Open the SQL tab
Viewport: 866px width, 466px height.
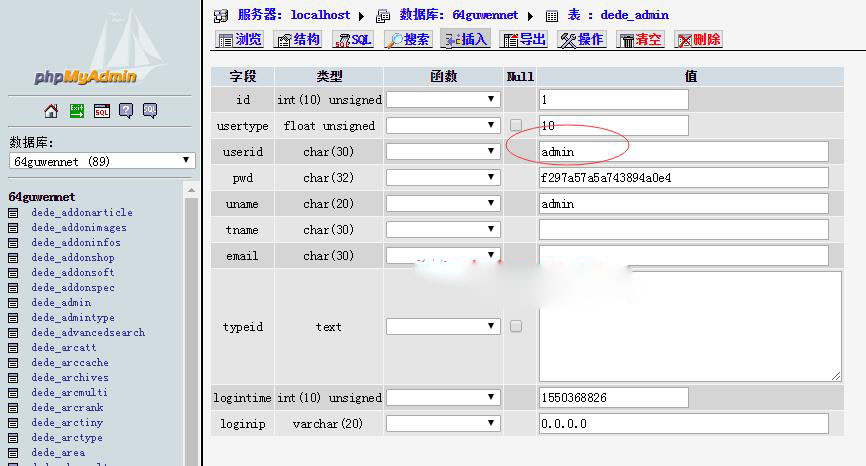tap(353, 40)
